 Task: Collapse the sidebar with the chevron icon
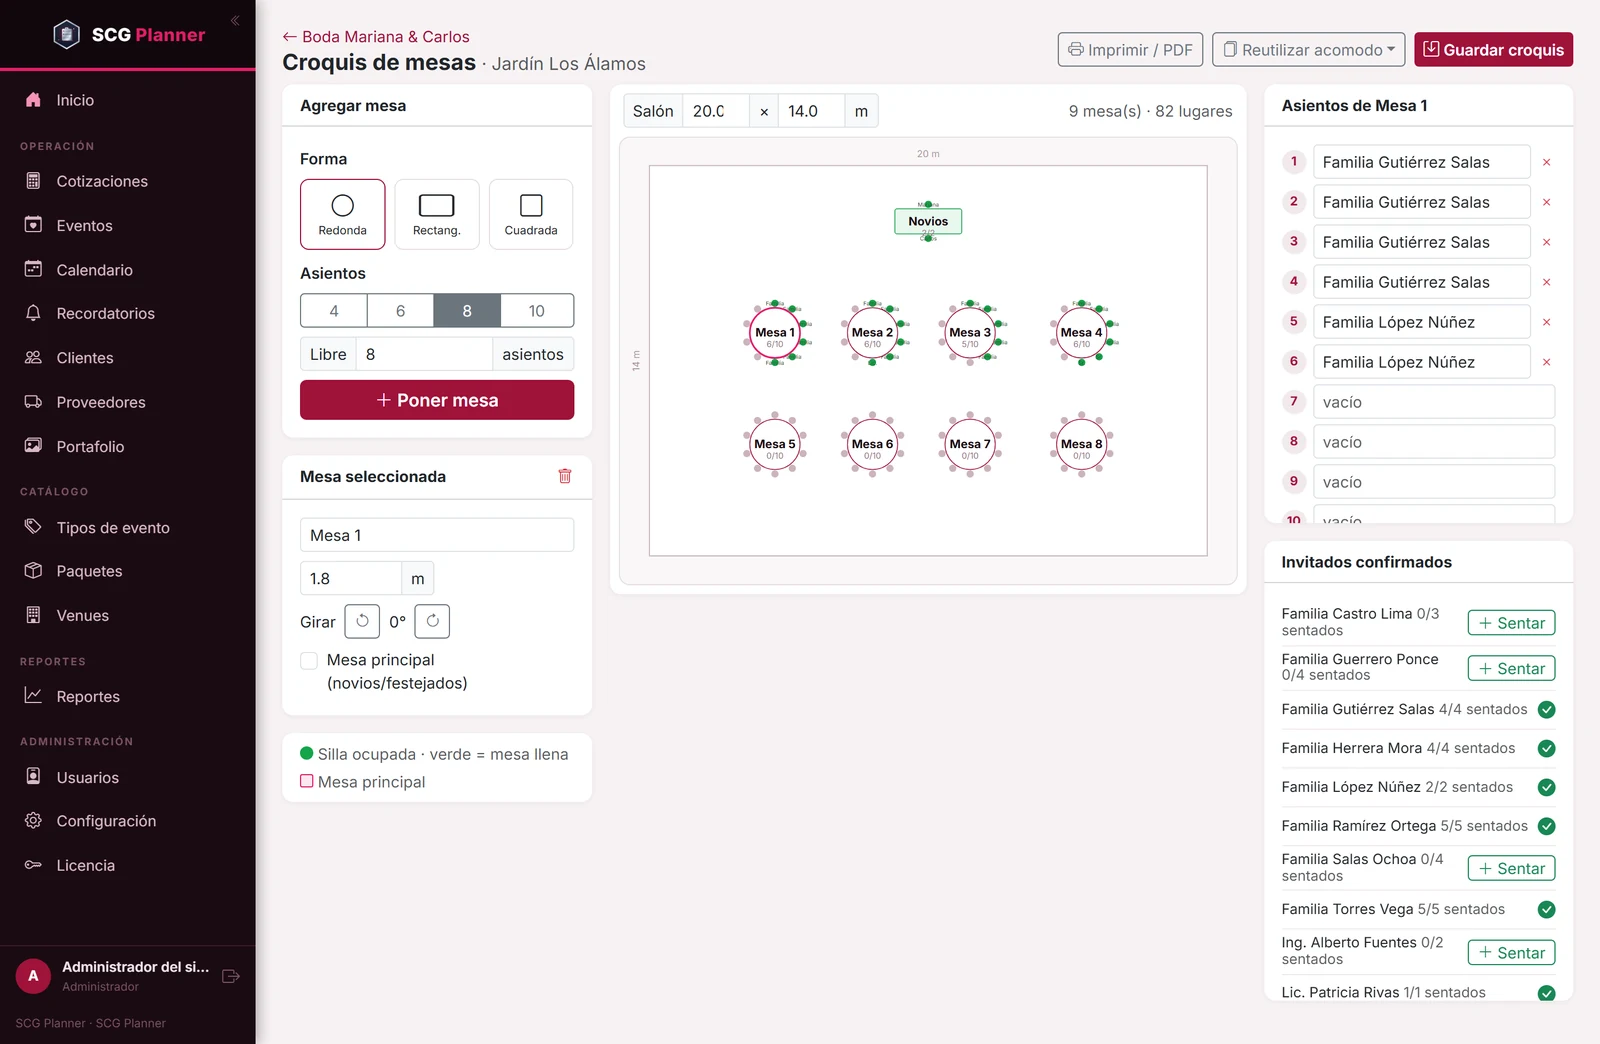(235, 20)
